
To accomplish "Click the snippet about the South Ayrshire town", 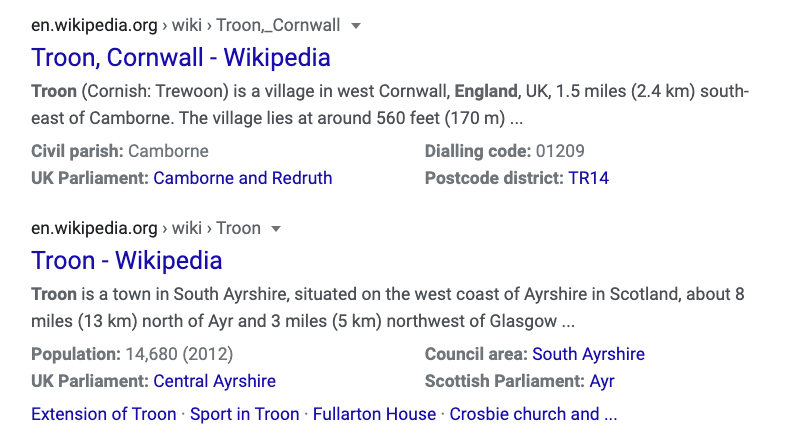I will pyautogui.click(x=388, y=309).
